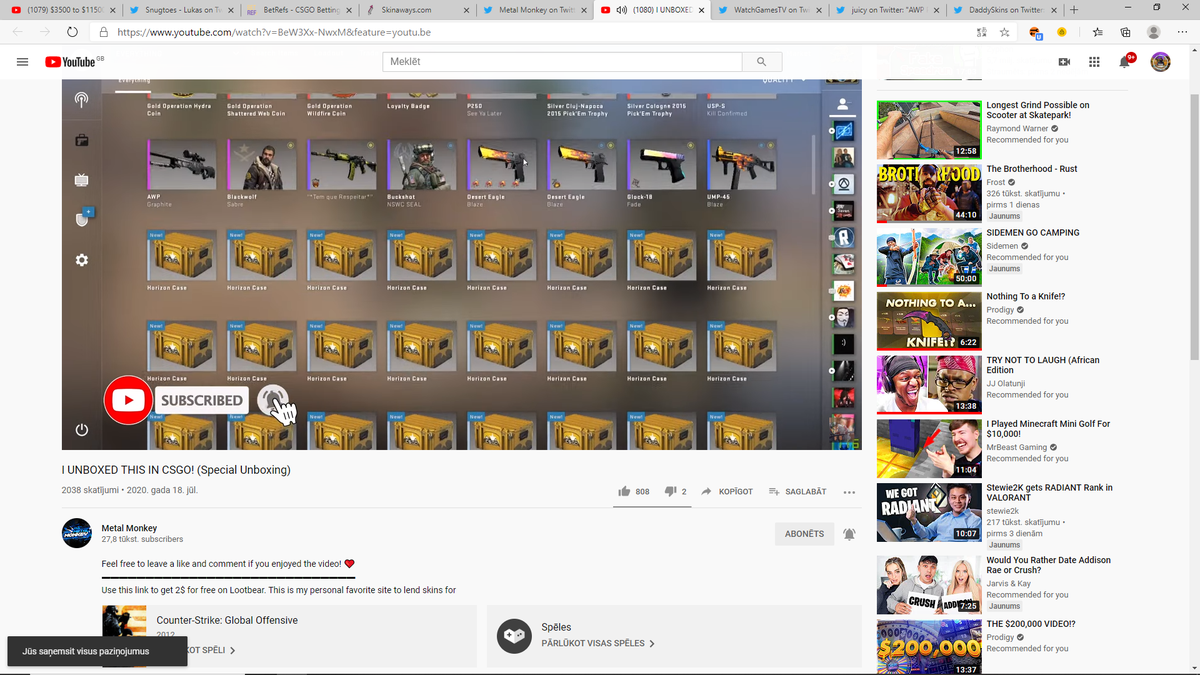This screenshot has height=675, width=1200.
Task: Open the Edge profile icon
Action: (1154, 32)
